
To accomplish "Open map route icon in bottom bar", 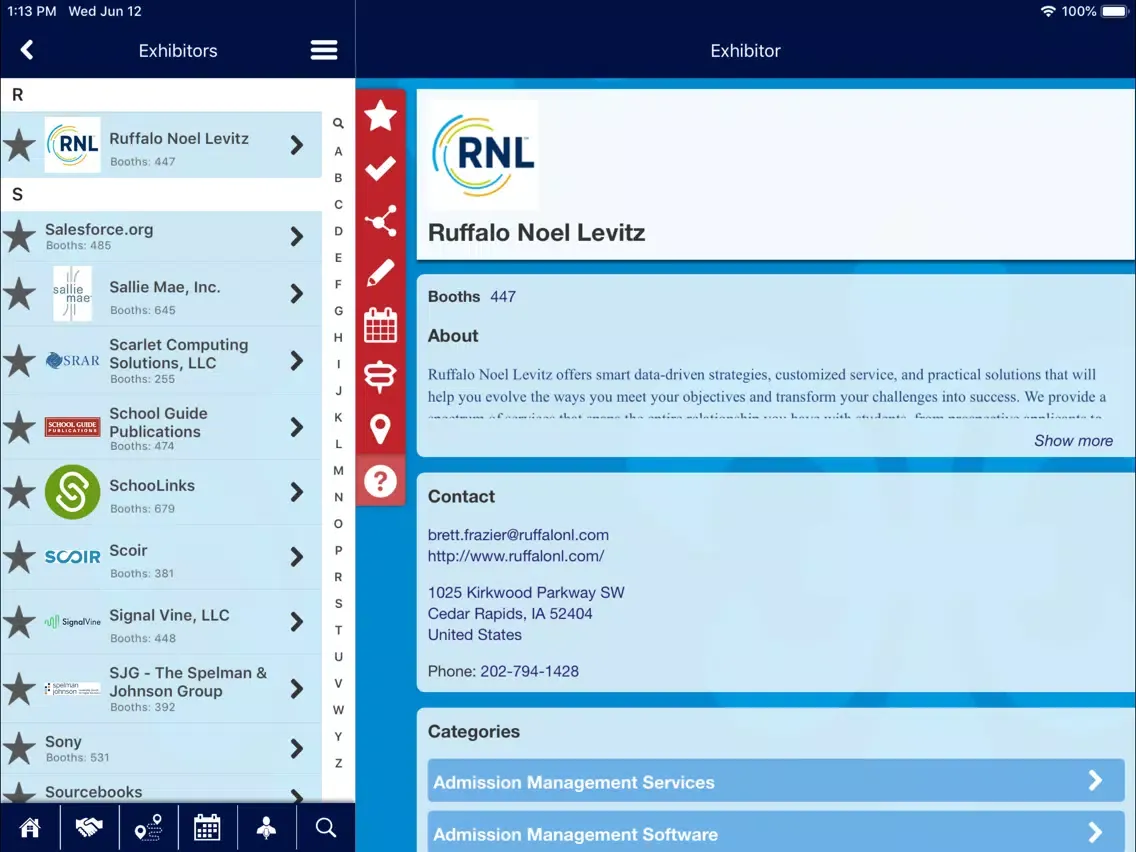I will click(x=149, y=827).
